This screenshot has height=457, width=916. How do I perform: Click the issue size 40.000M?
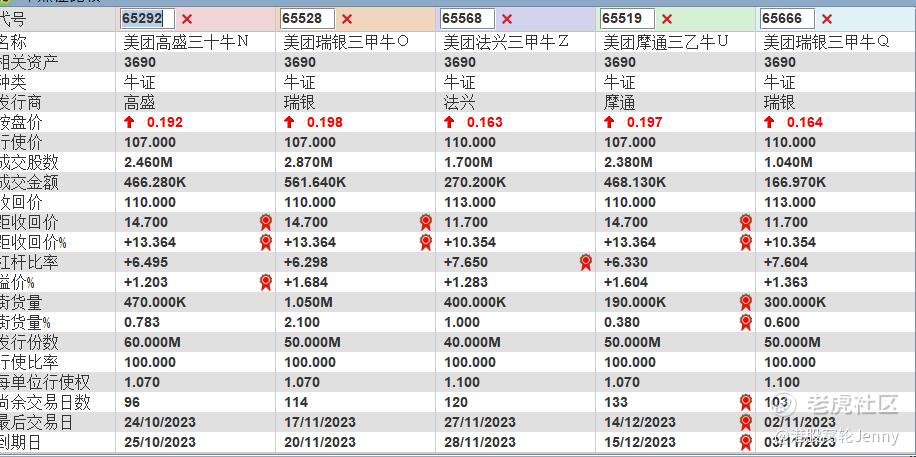(473, 342)
